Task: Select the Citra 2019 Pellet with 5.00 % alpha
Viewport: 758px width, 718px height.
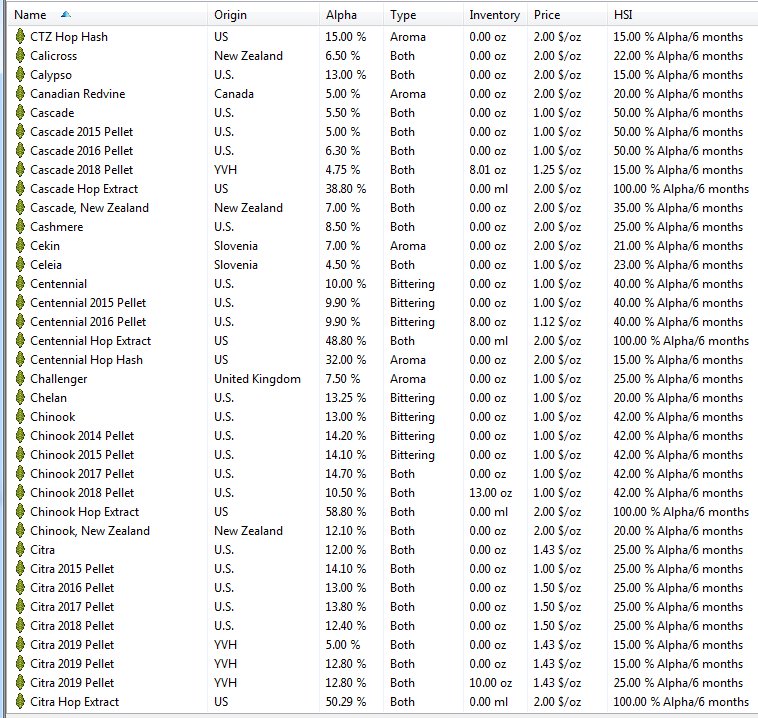Action: (382, 645)
